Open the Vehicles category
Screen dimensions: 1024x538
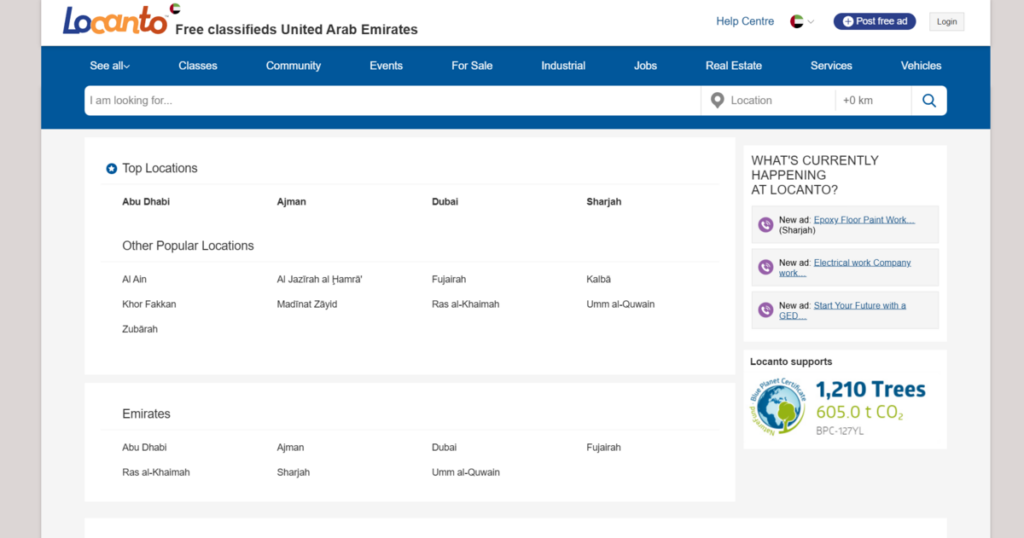(x=921, y=66)
